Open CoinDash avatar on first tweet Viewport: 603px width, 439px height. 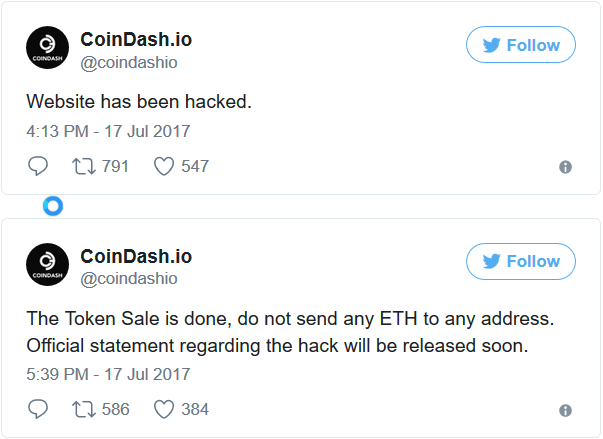point(46,50)
